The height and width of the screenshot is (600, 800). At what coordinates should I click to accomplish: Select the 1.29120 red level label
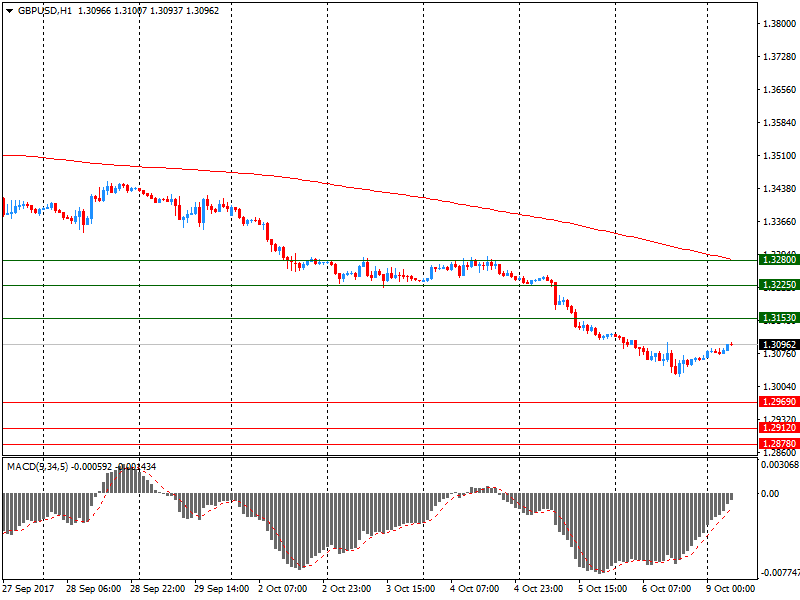[x=779, y=428]
